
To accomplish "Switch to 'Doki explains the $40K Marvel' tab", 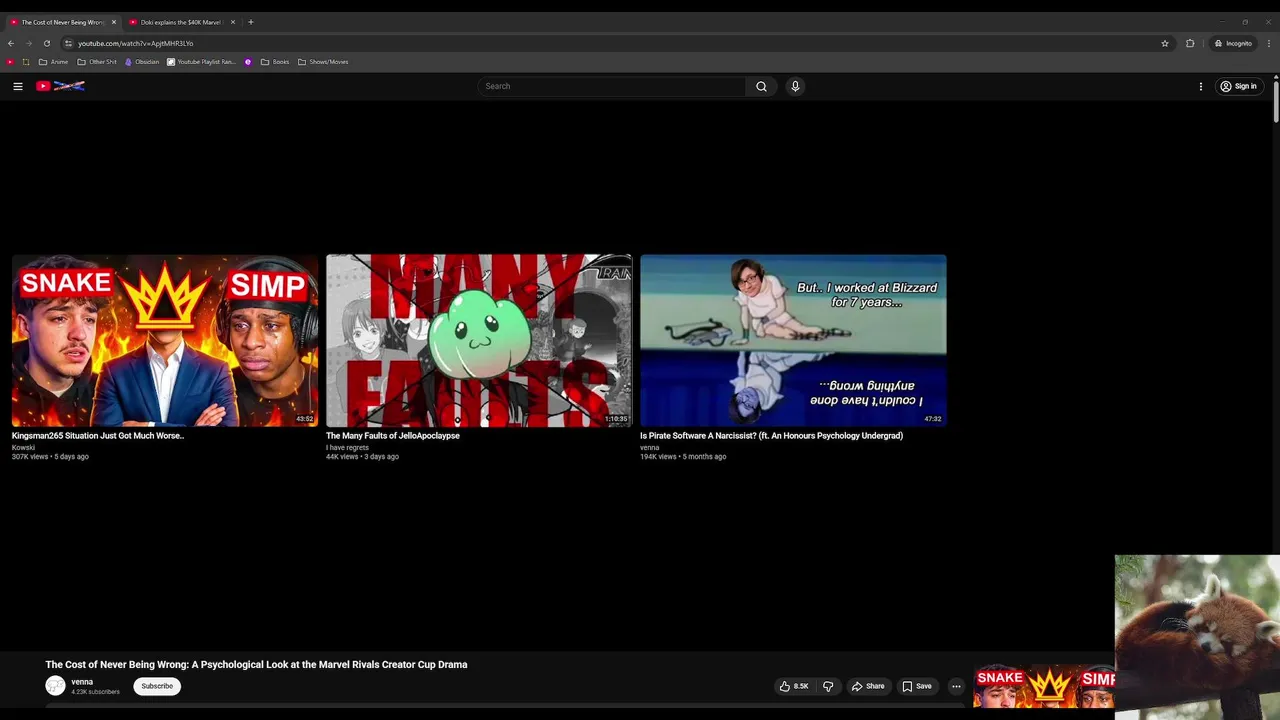I will 180,22.
